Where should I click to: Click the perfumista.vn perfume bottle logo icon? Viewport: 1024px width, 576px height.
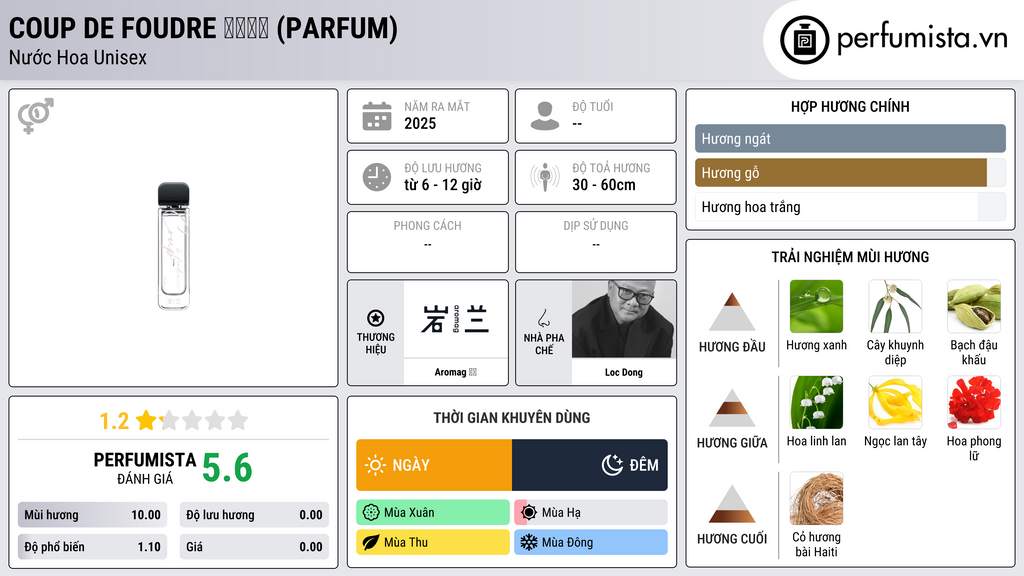[x=804, y=40]
